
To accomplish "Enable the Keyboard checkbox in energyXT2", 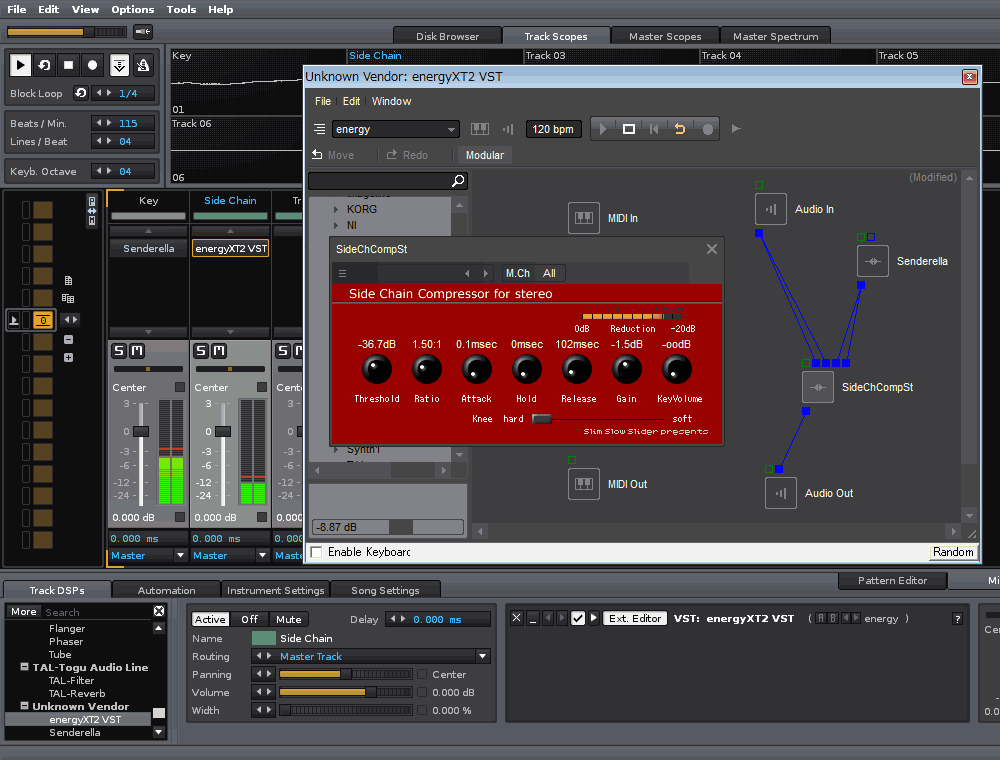I will click(x=316, y=552).
